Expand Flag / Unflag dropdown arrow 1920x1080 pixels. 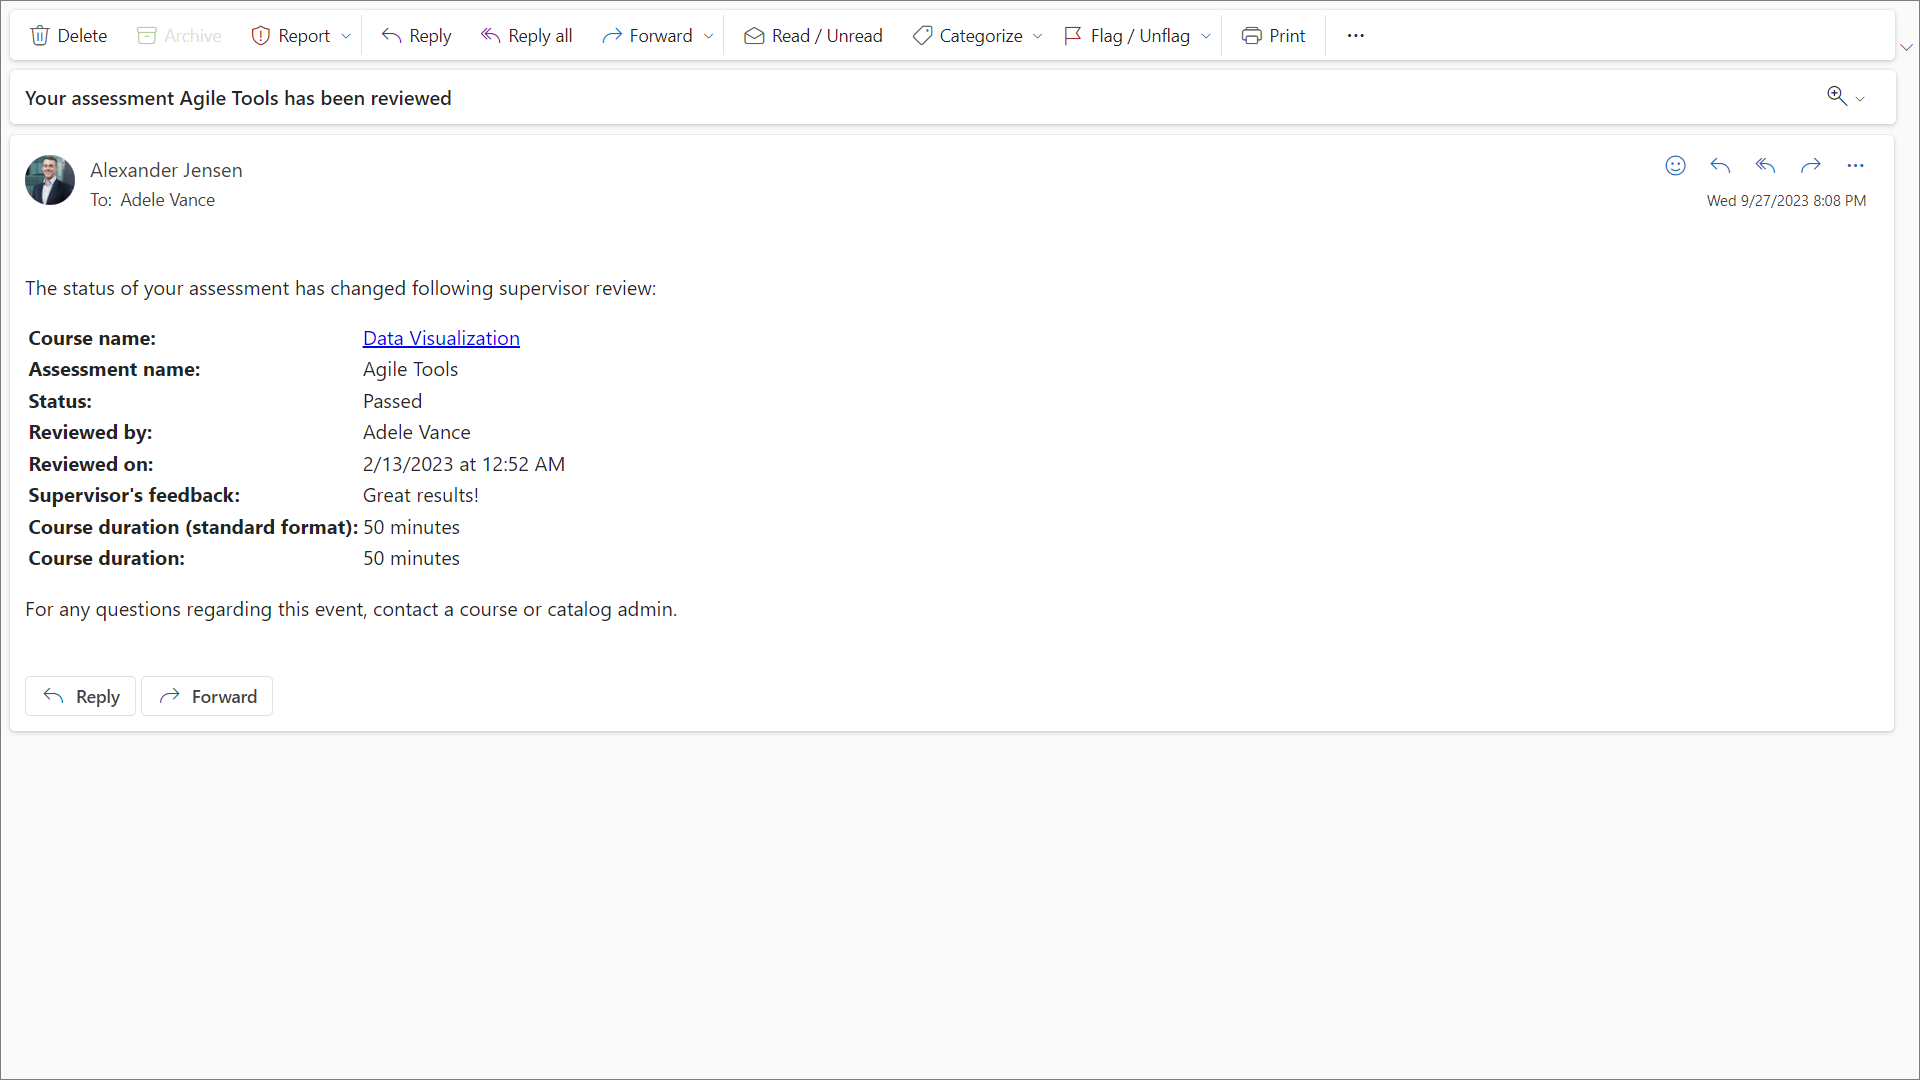click(1206, 36)
